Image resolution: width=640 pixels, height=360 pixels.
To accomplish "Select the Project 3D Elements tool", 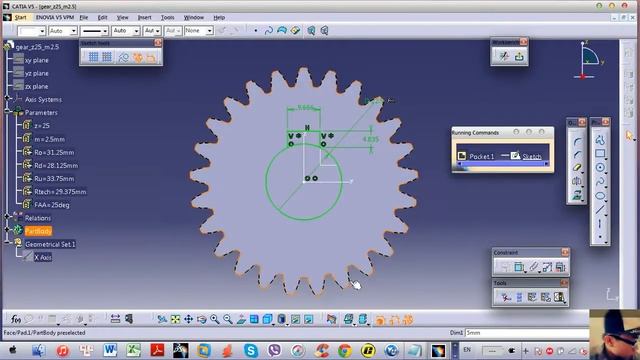I will pos(577,195).
